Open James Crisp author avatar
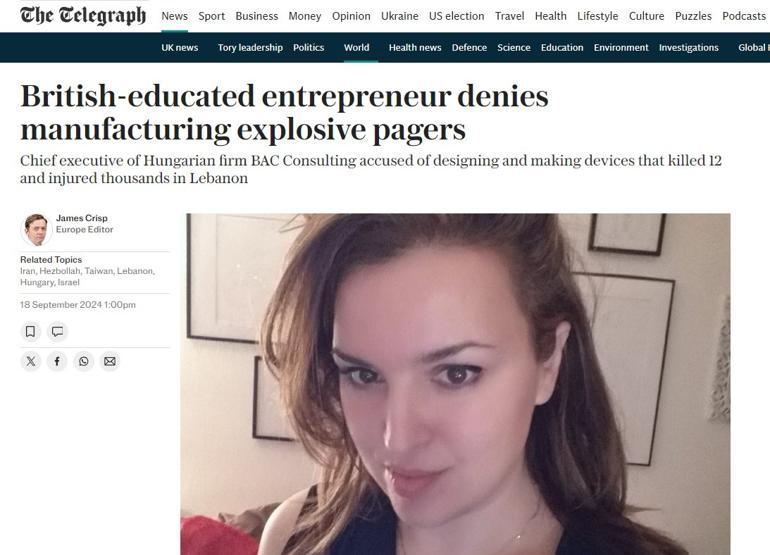The height and width of the screenshot is (555, 770). (36, 229)
